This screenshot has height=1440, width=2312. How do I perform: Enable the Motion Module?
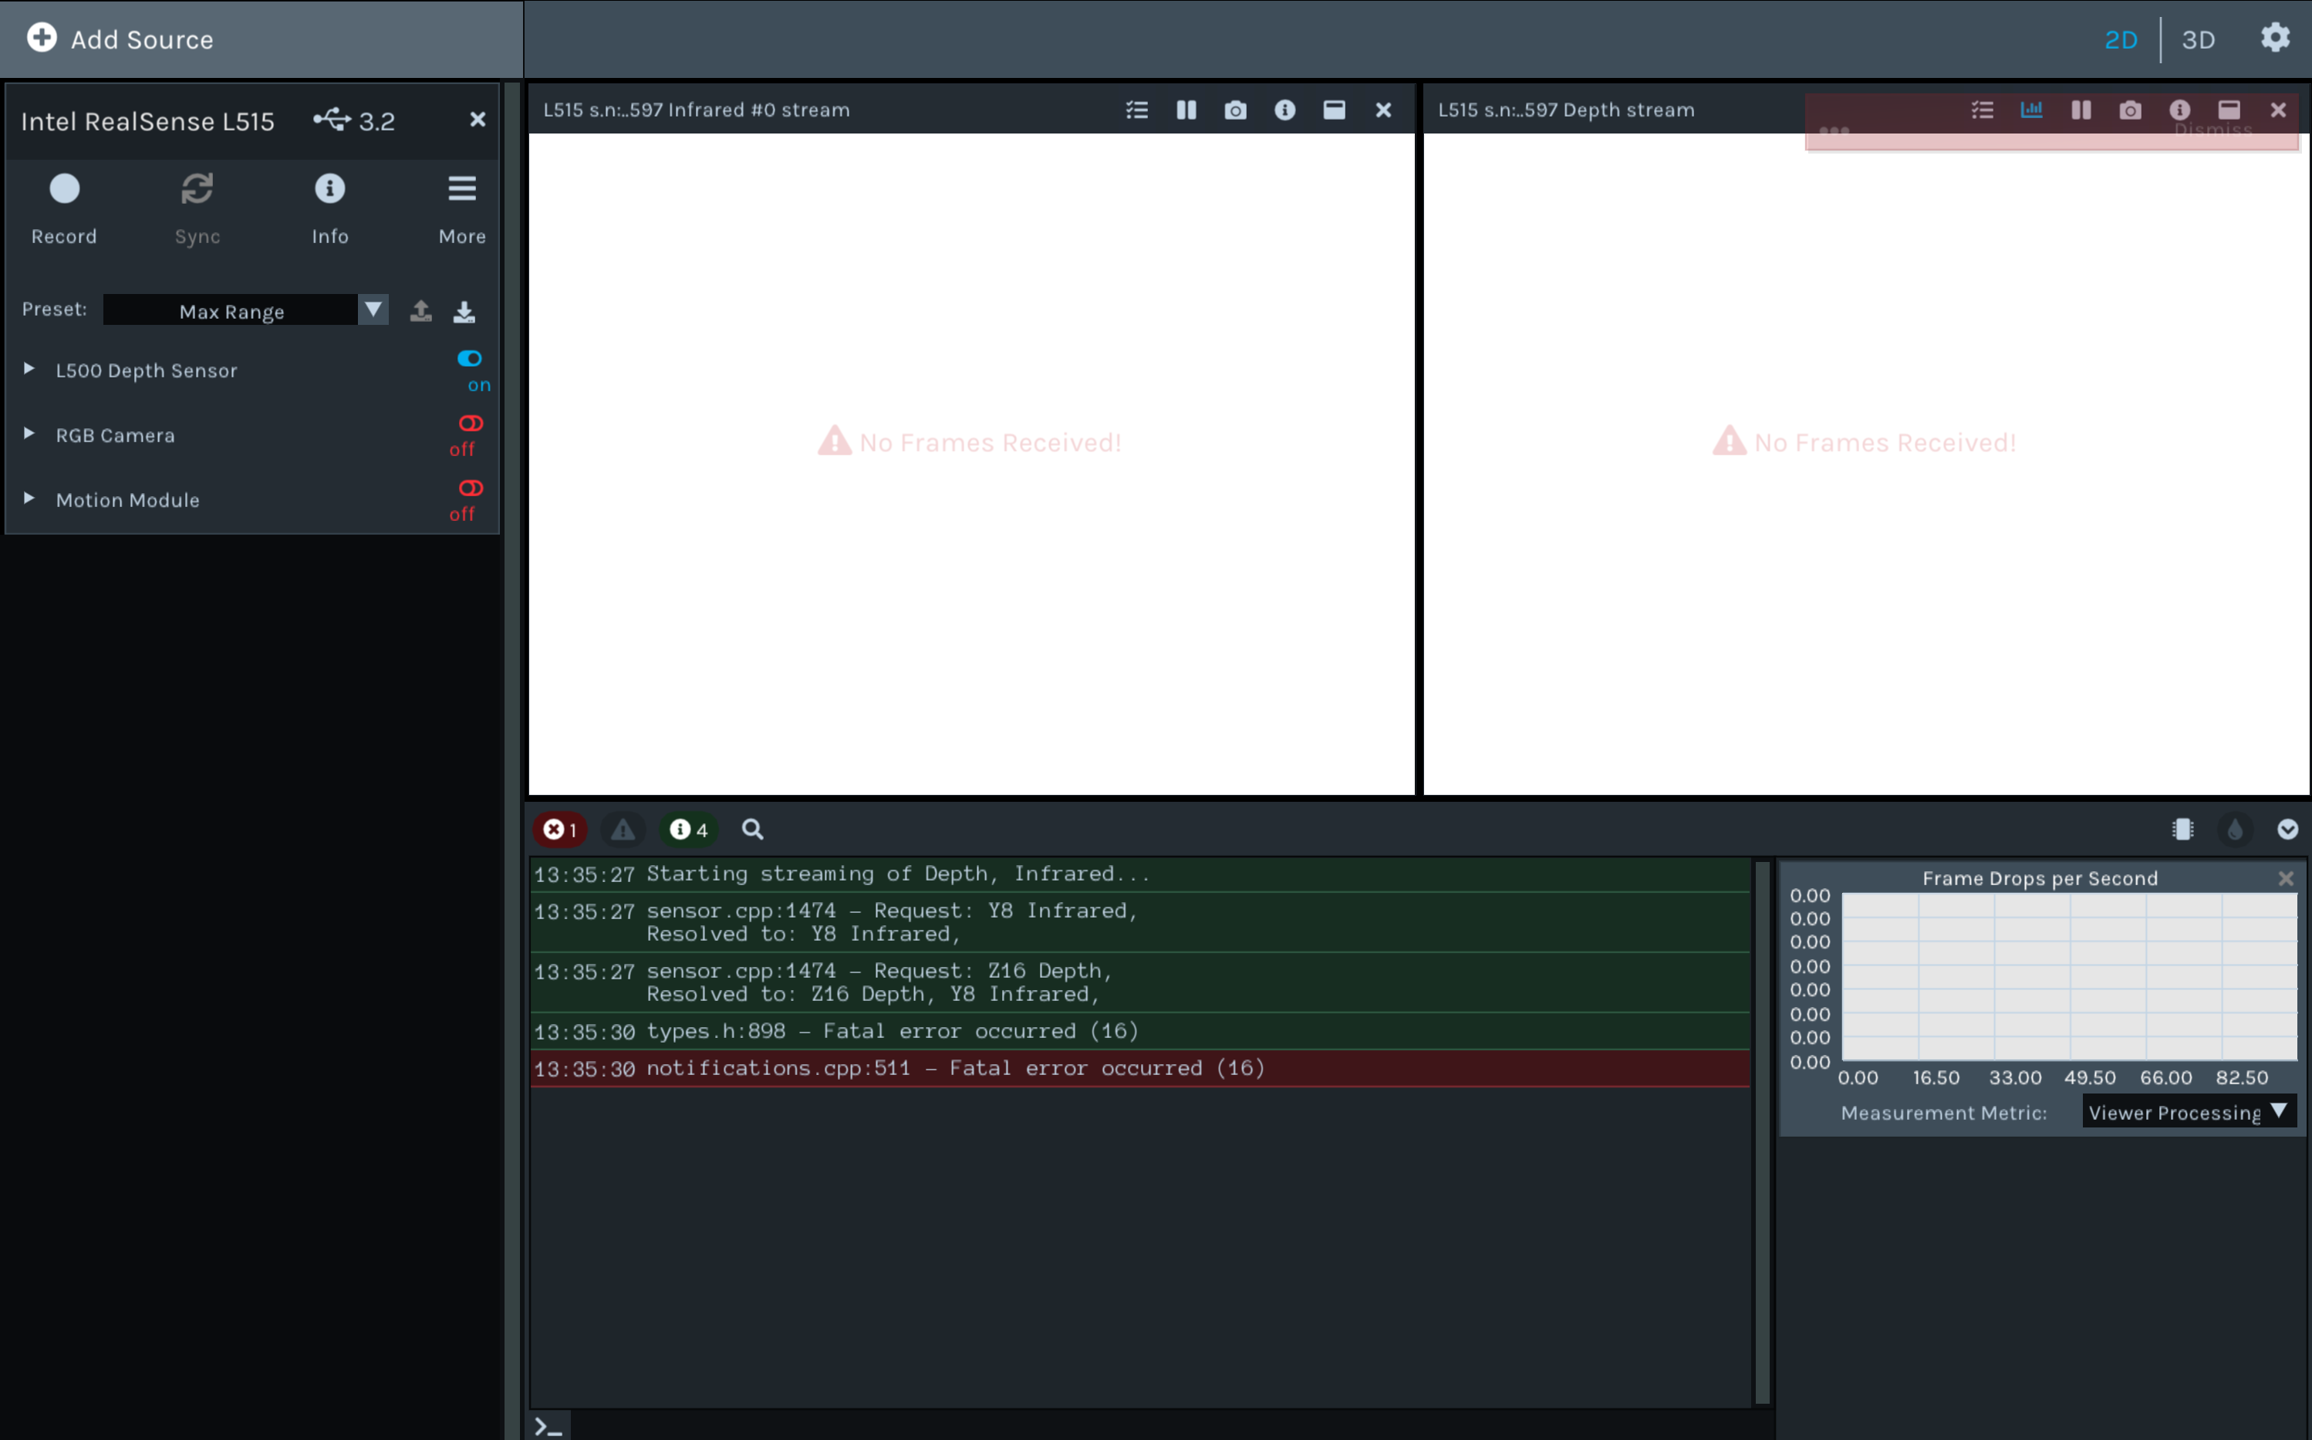(x=470, y=488)
